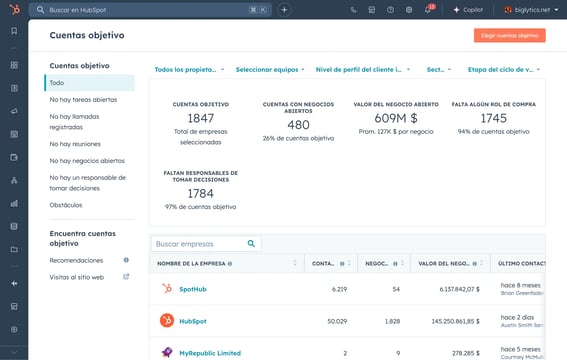The height and width of the screenshot is (360, 567).
Task: Open the folder library icon in sidebar
Action: (14, 249)
